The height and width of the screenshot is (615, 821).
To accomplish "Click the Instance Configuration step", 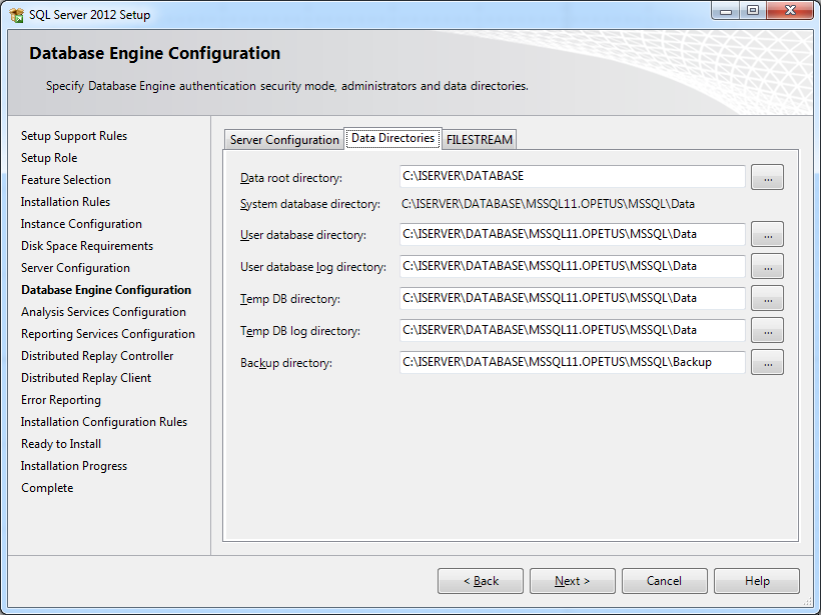I will [81, 224].
